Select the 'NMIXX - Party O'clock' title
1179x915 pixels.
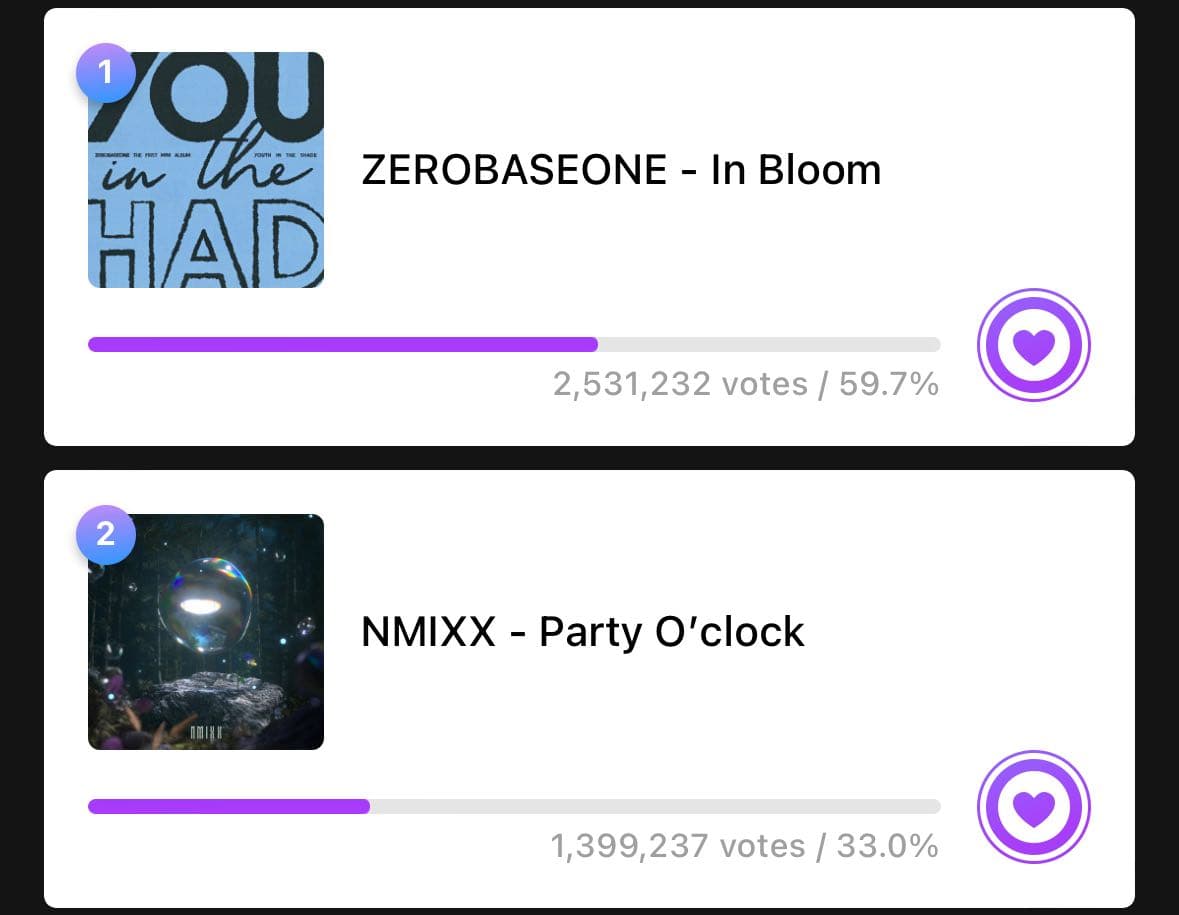582,632
